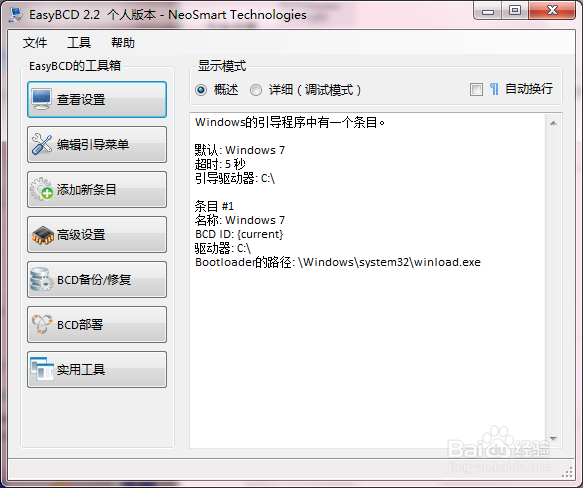The height and width of the screenshot is (488, 583).
Task: Open the 帮助 menu
Action: [x=123, y=43]
